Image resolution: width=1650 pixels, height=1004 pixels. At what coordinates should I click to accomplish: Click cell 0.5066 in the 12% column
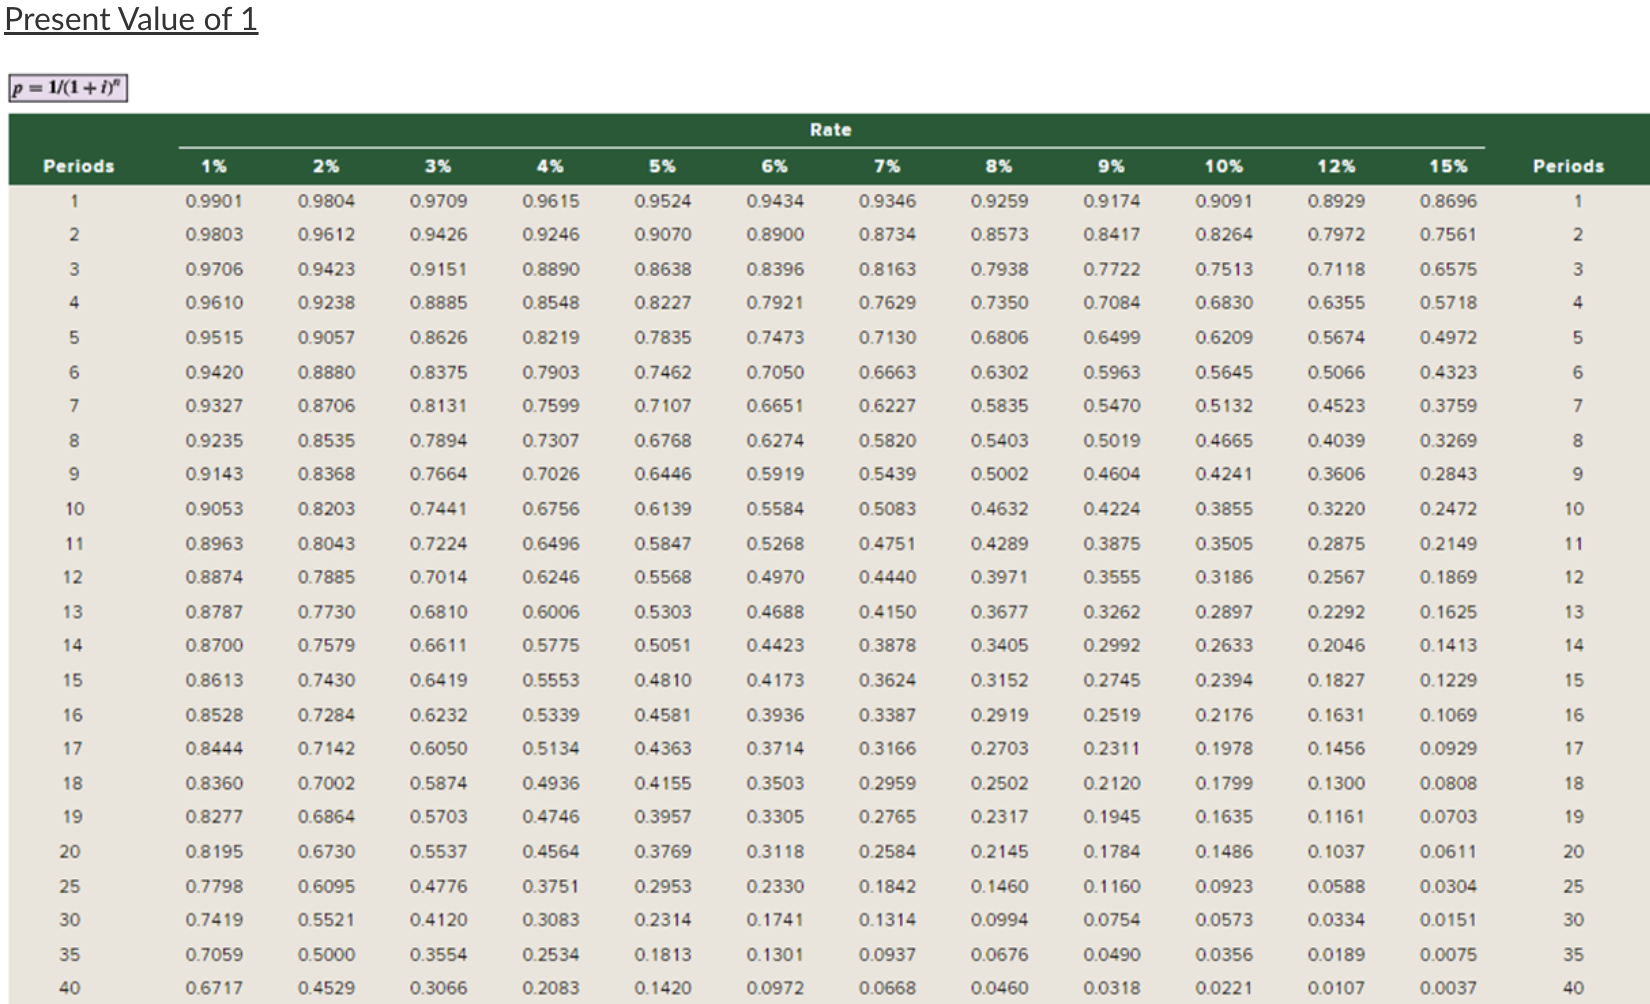[x=1336, y=372]
